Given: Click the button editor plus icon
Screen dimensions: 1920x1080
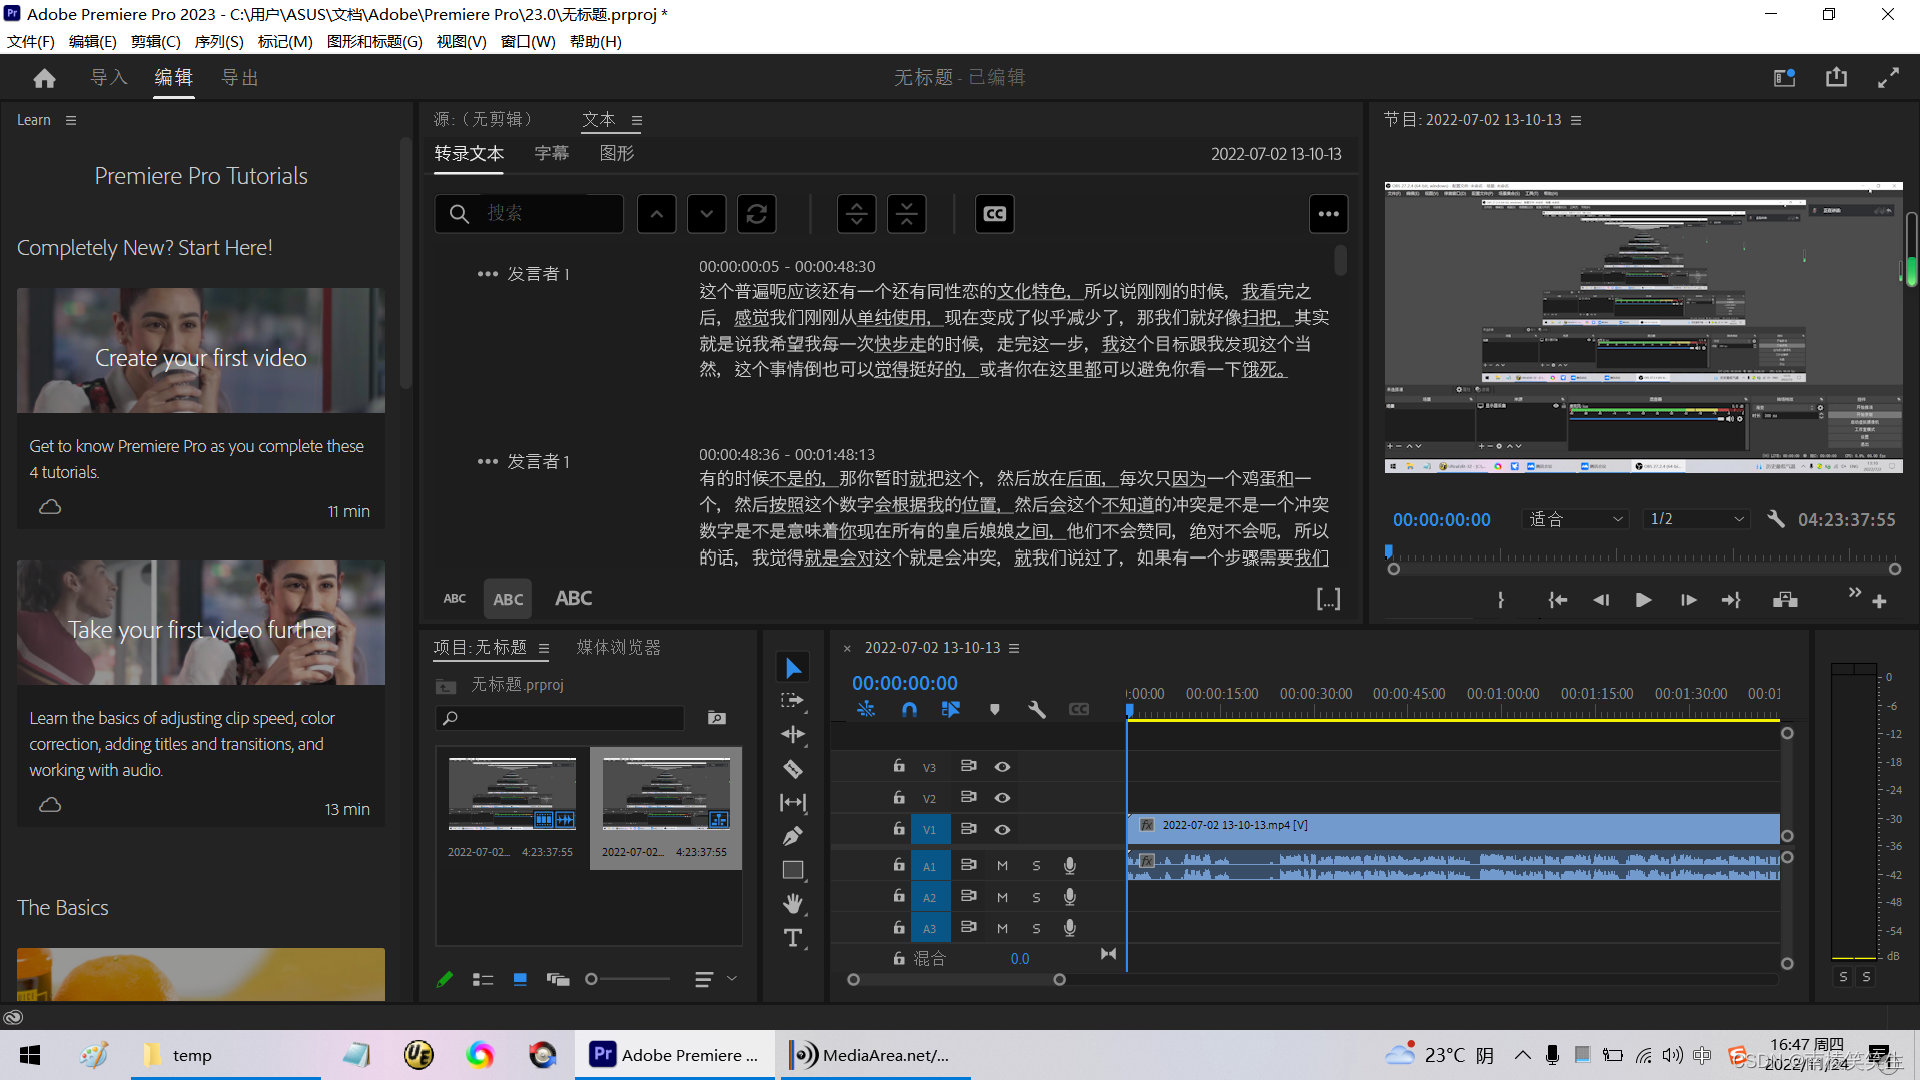Looking at the screenshot, I should 1879,602.
